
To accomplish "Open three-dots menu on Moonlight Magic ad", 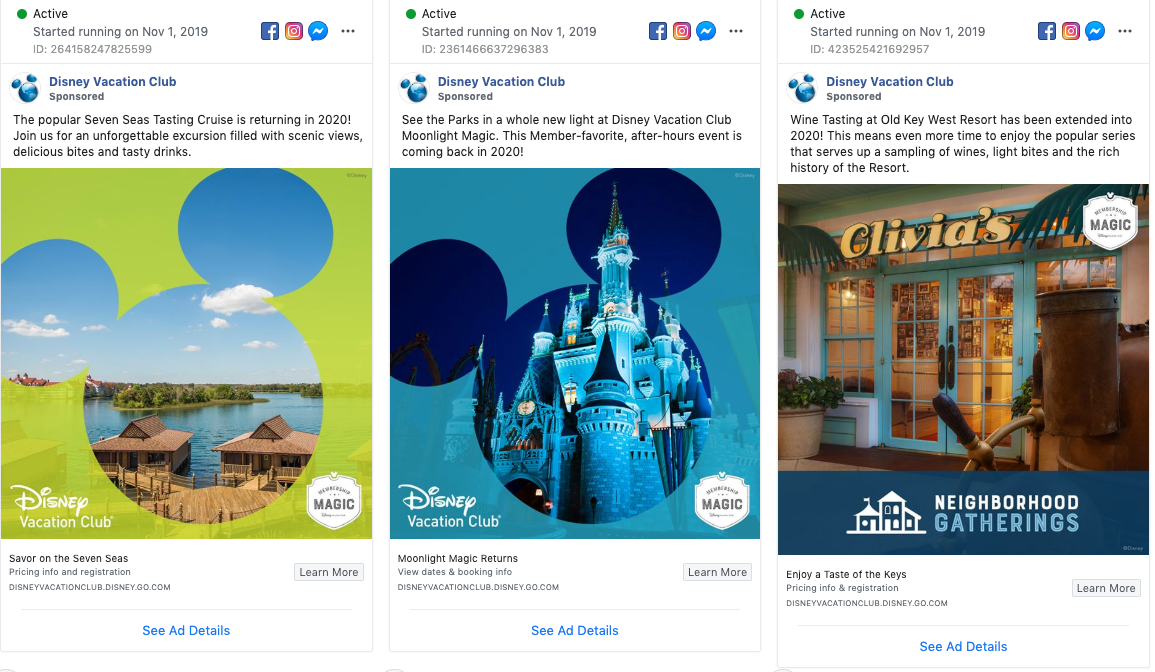I will click(736, 32).
